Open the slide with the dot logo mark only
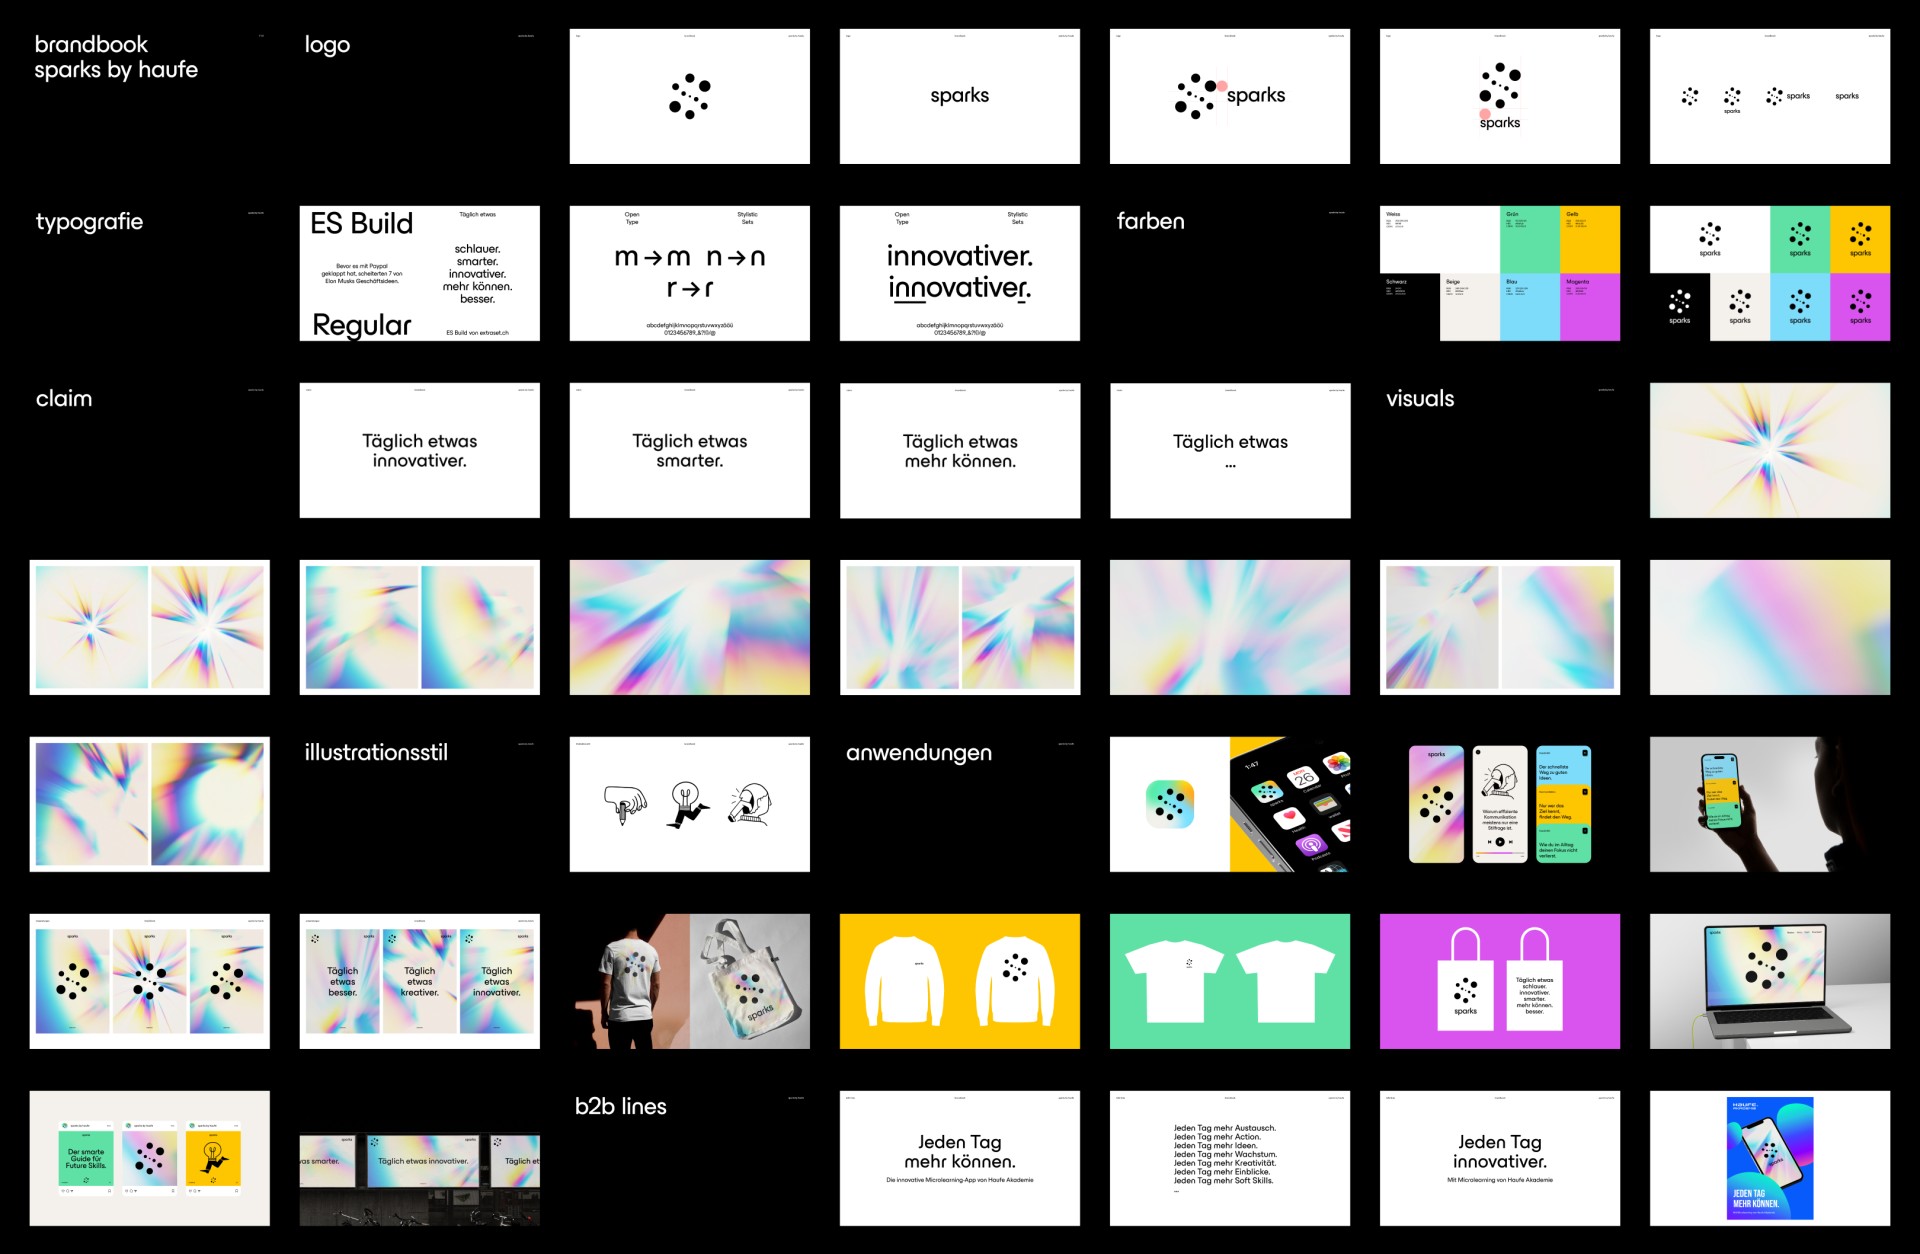Viewport: 1920px width, 1254px height. [690, 96]
